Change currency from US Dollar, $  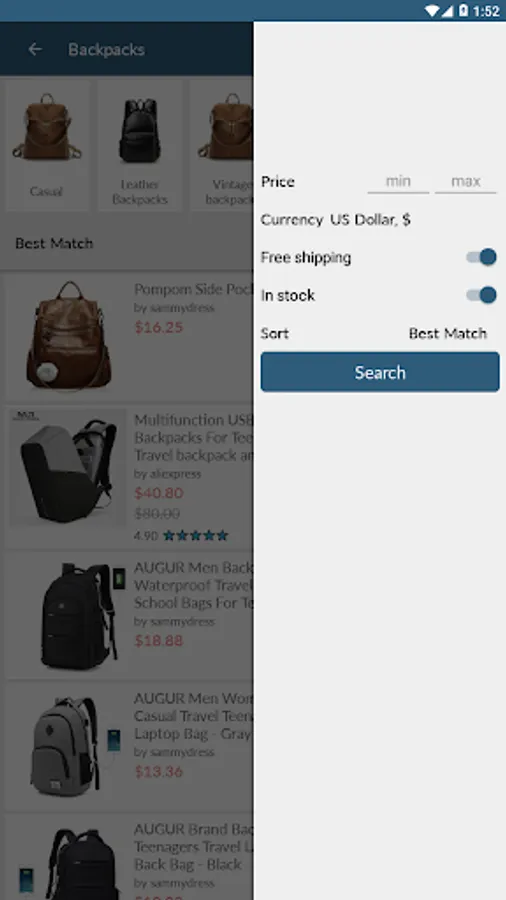370,220
